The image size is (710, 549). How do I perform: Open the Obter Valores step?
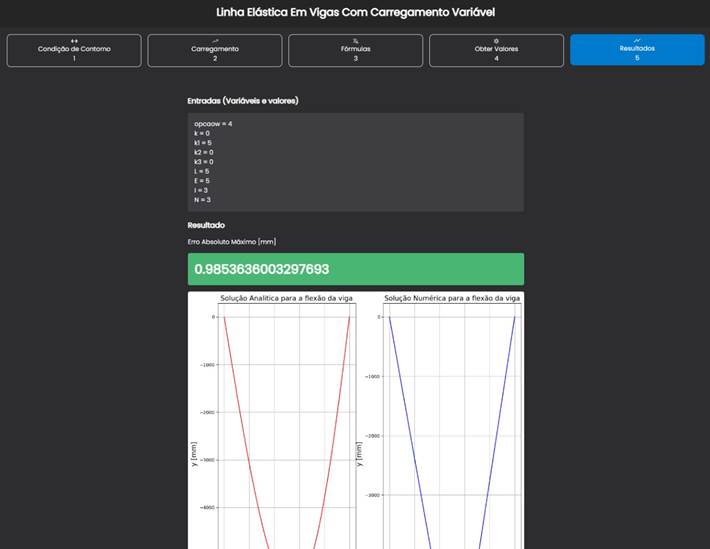pyautogui.click(x=497, y=50)
